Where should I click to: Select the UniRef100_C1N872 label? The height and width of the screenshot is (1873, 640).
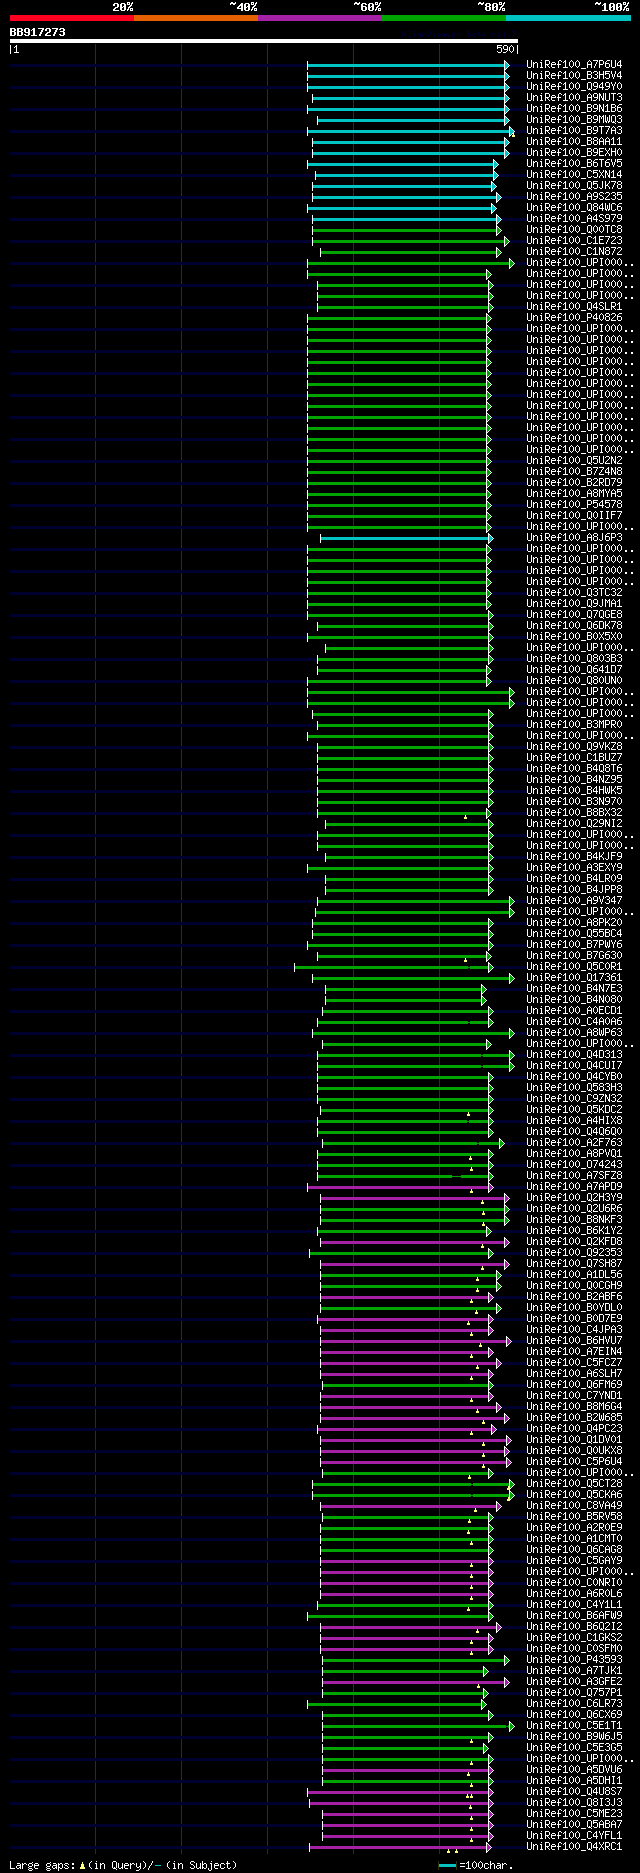pos(574,252)
